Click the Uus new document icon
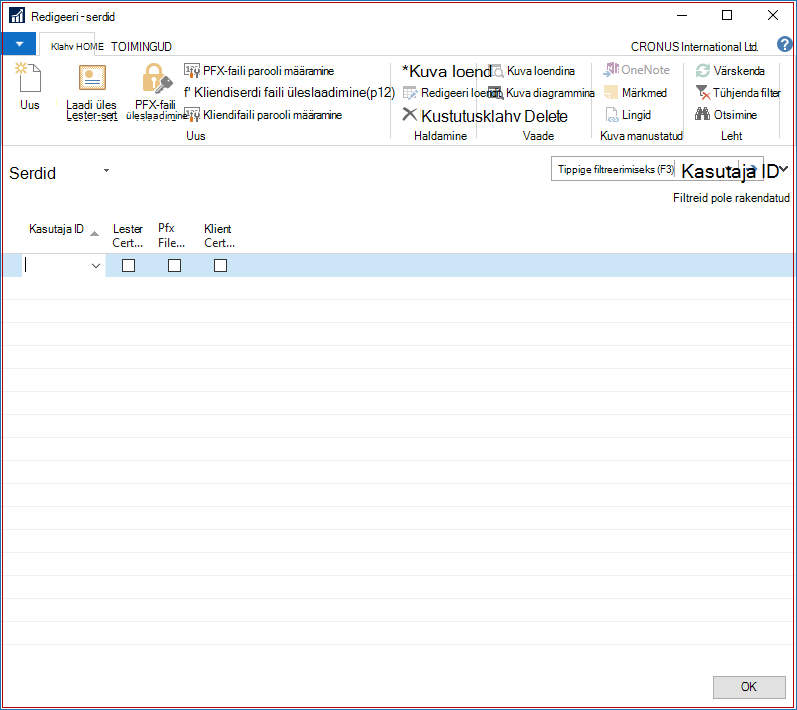The height and width of the screenshot is (710, 797). click(29, 77)
